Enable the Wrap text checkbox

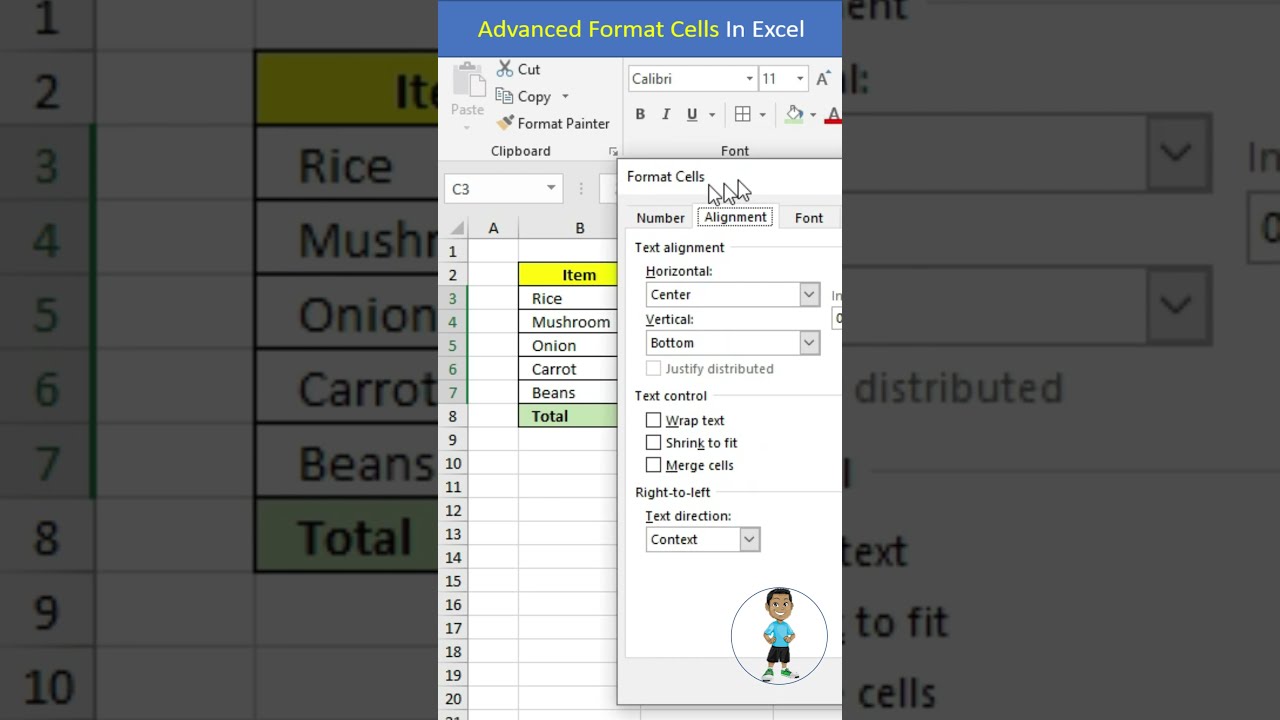pyautogui.click(x=654, y=420)
